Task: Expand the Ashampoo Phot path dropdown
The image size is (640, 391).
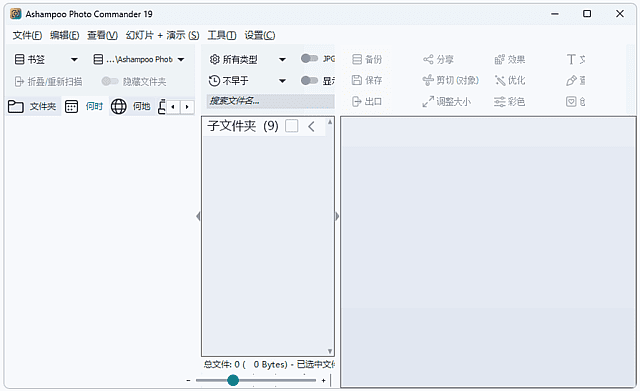Action: [181, 60]
